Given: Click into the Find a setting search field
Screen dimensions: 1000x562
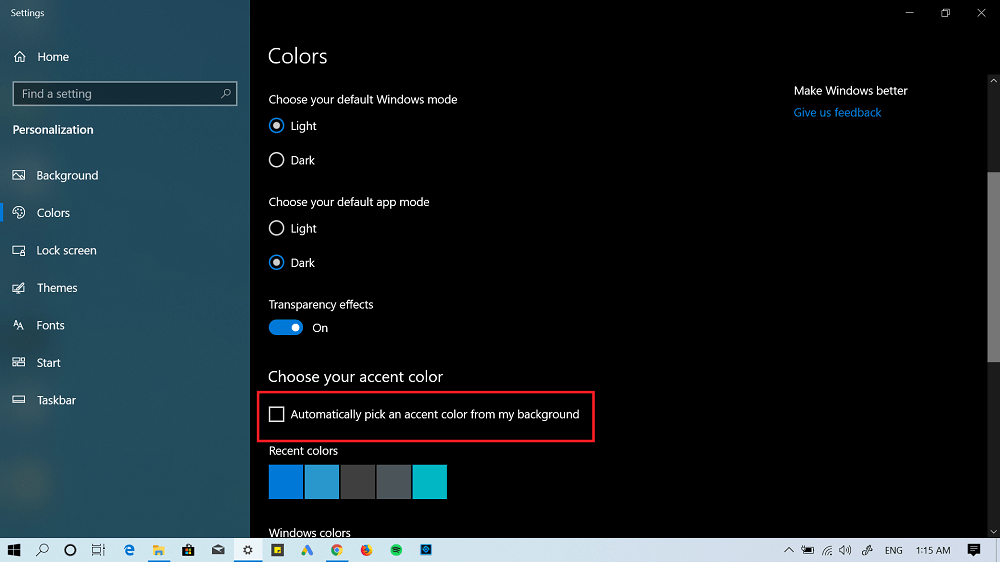Looking at the screenshot, I should [x=125, y=94].
